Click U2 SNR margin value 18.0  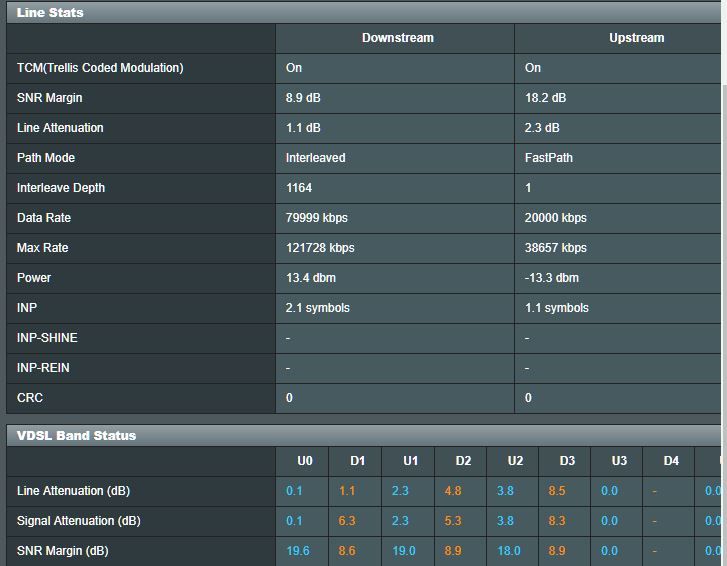click(509, 551)
